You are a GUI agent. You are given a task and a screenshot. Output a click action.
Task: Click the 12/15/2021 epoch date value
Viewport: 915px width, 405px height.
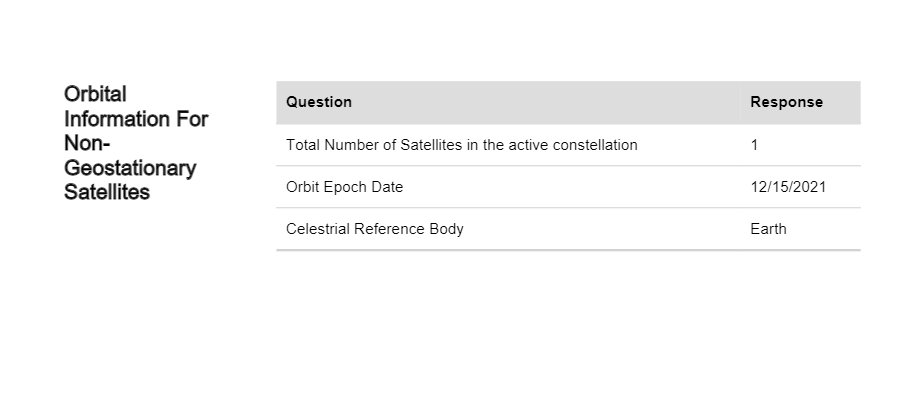tap(788, 187)
